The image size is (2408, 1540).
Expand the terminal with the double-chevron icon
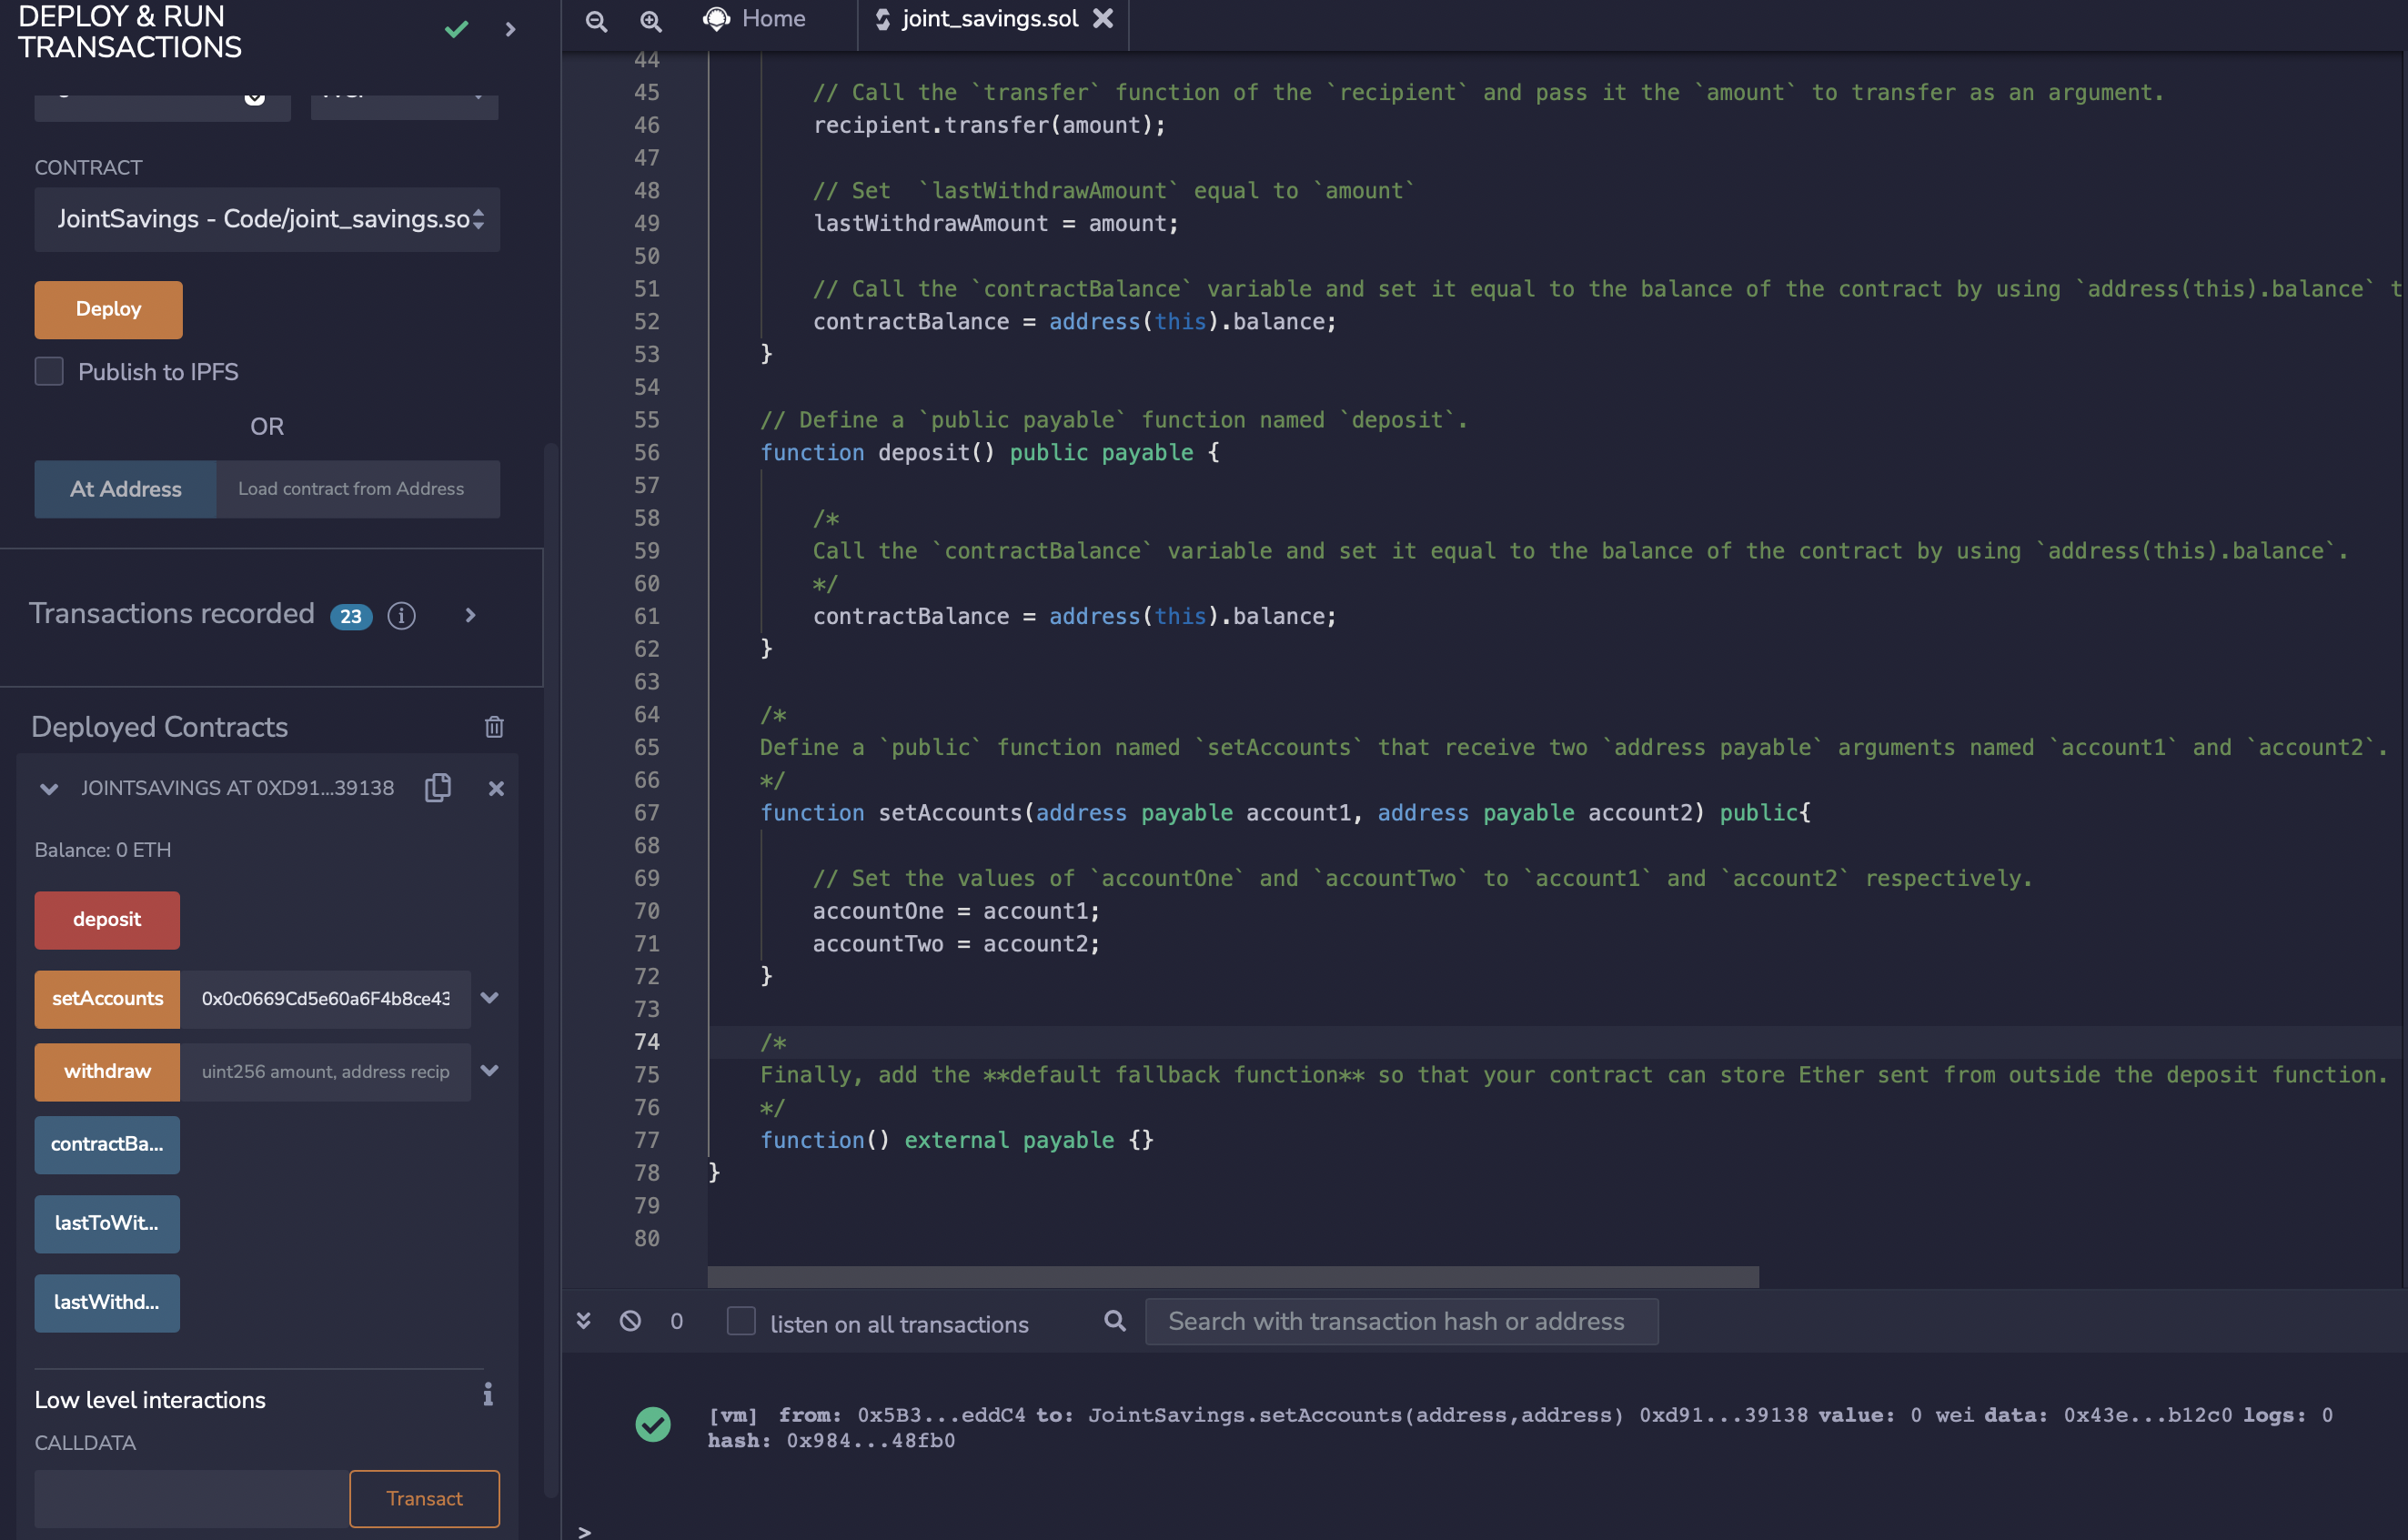[584, 1321]
